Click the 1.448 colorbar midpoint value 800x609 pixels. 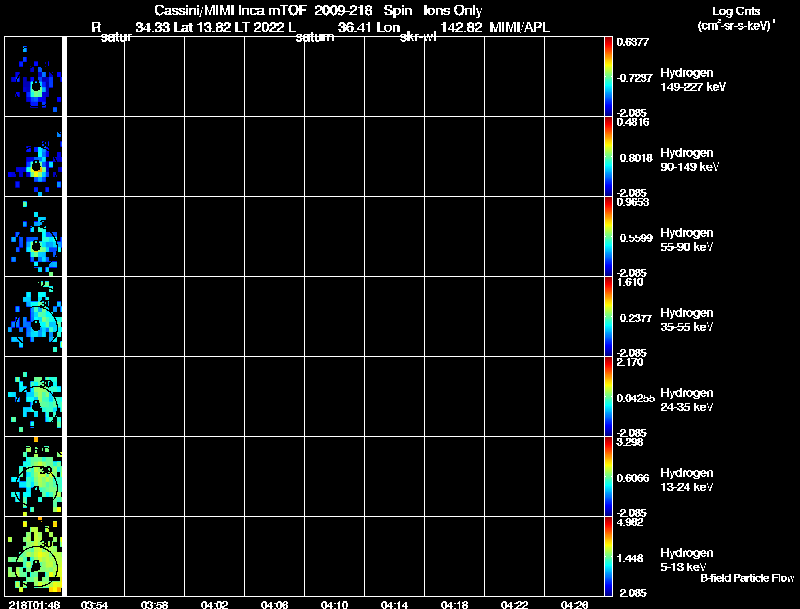pos(630,559)
